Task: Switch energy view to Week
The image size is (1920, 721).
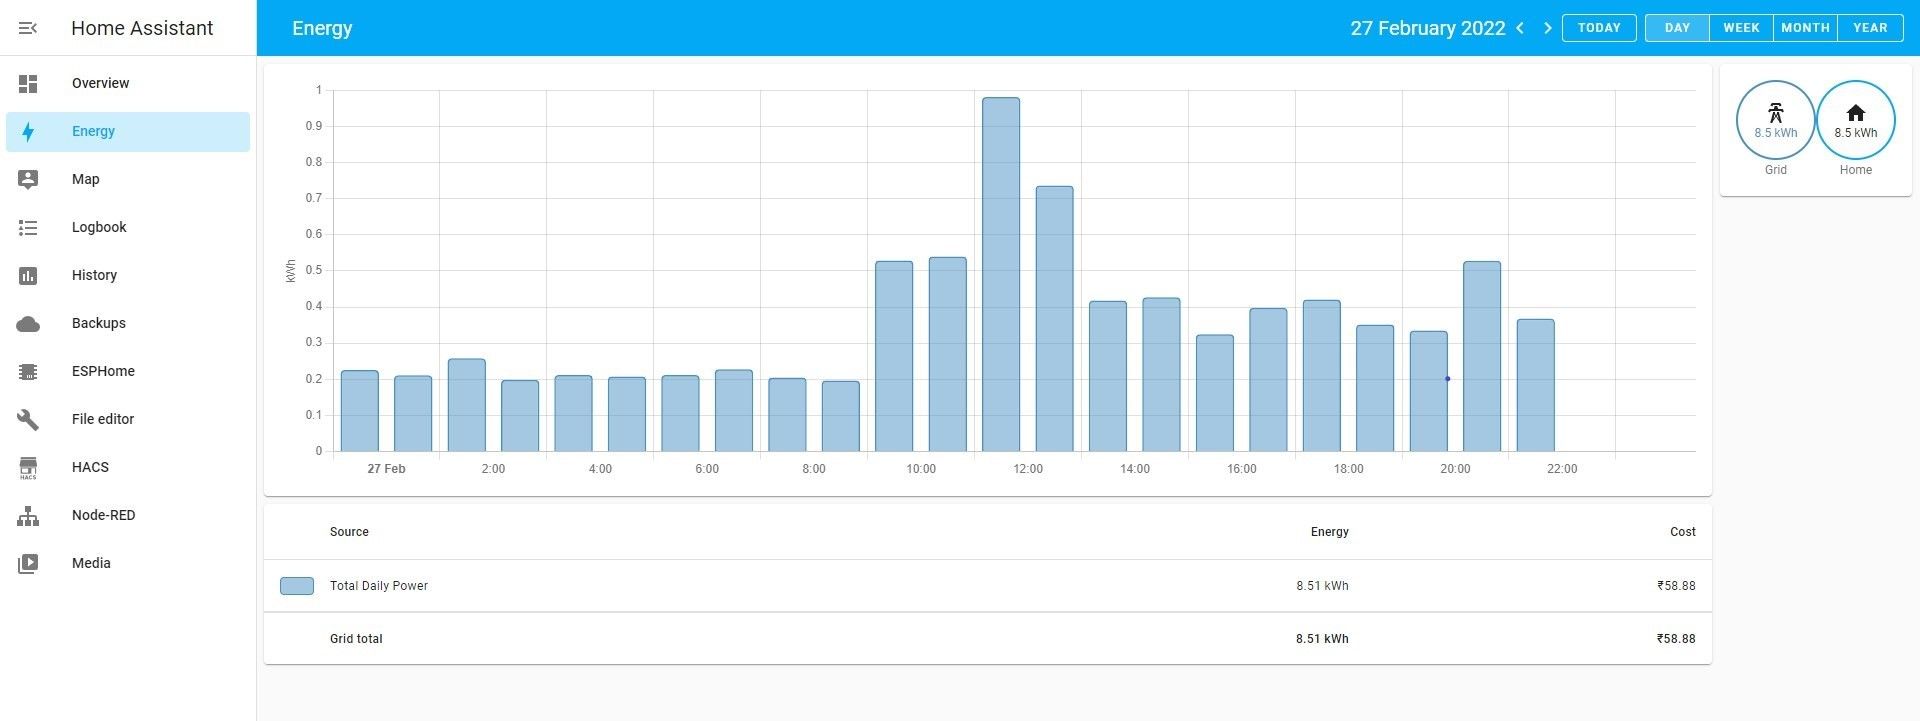Action: [x=1741, y=28]
